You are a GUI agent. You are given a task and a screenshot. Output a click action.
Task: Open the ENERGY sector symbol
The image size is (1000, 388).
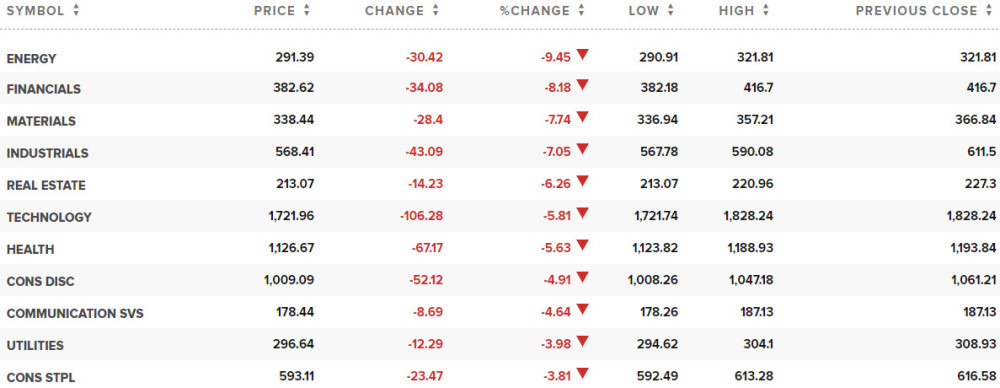point(31,59)
